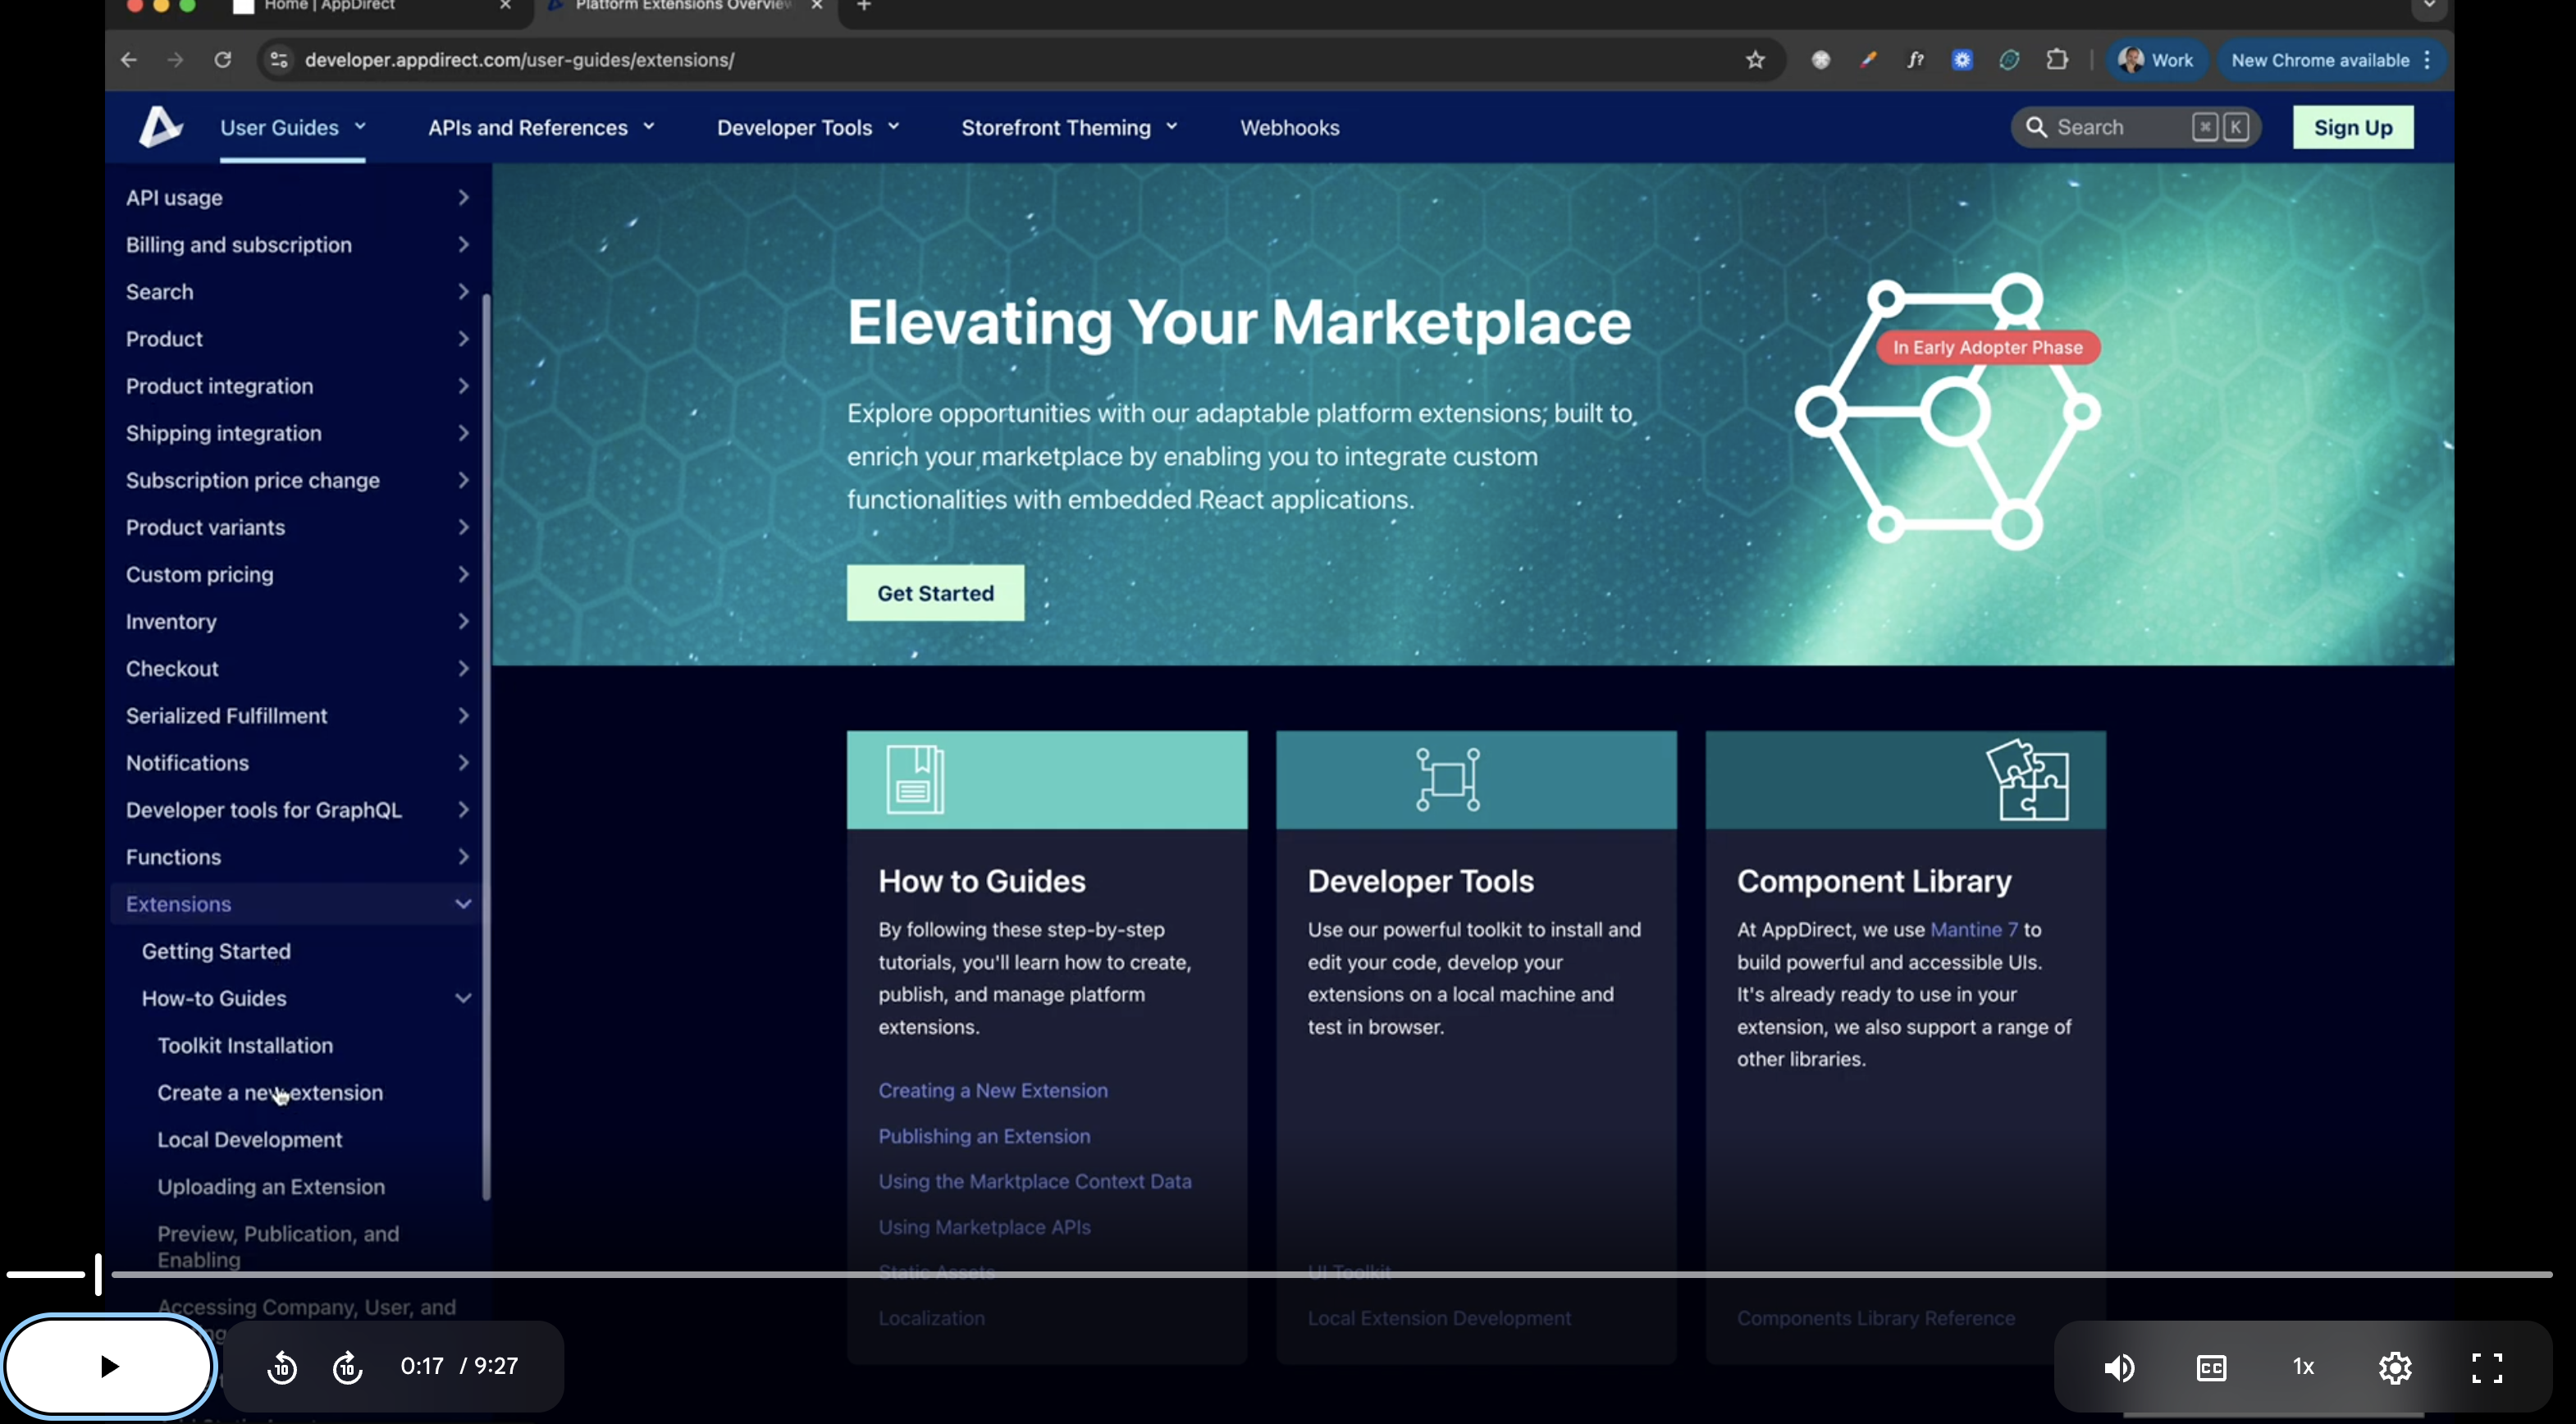Collapse the Extensions sidebar section
2576x1424 pixels.
pos(463,904)
